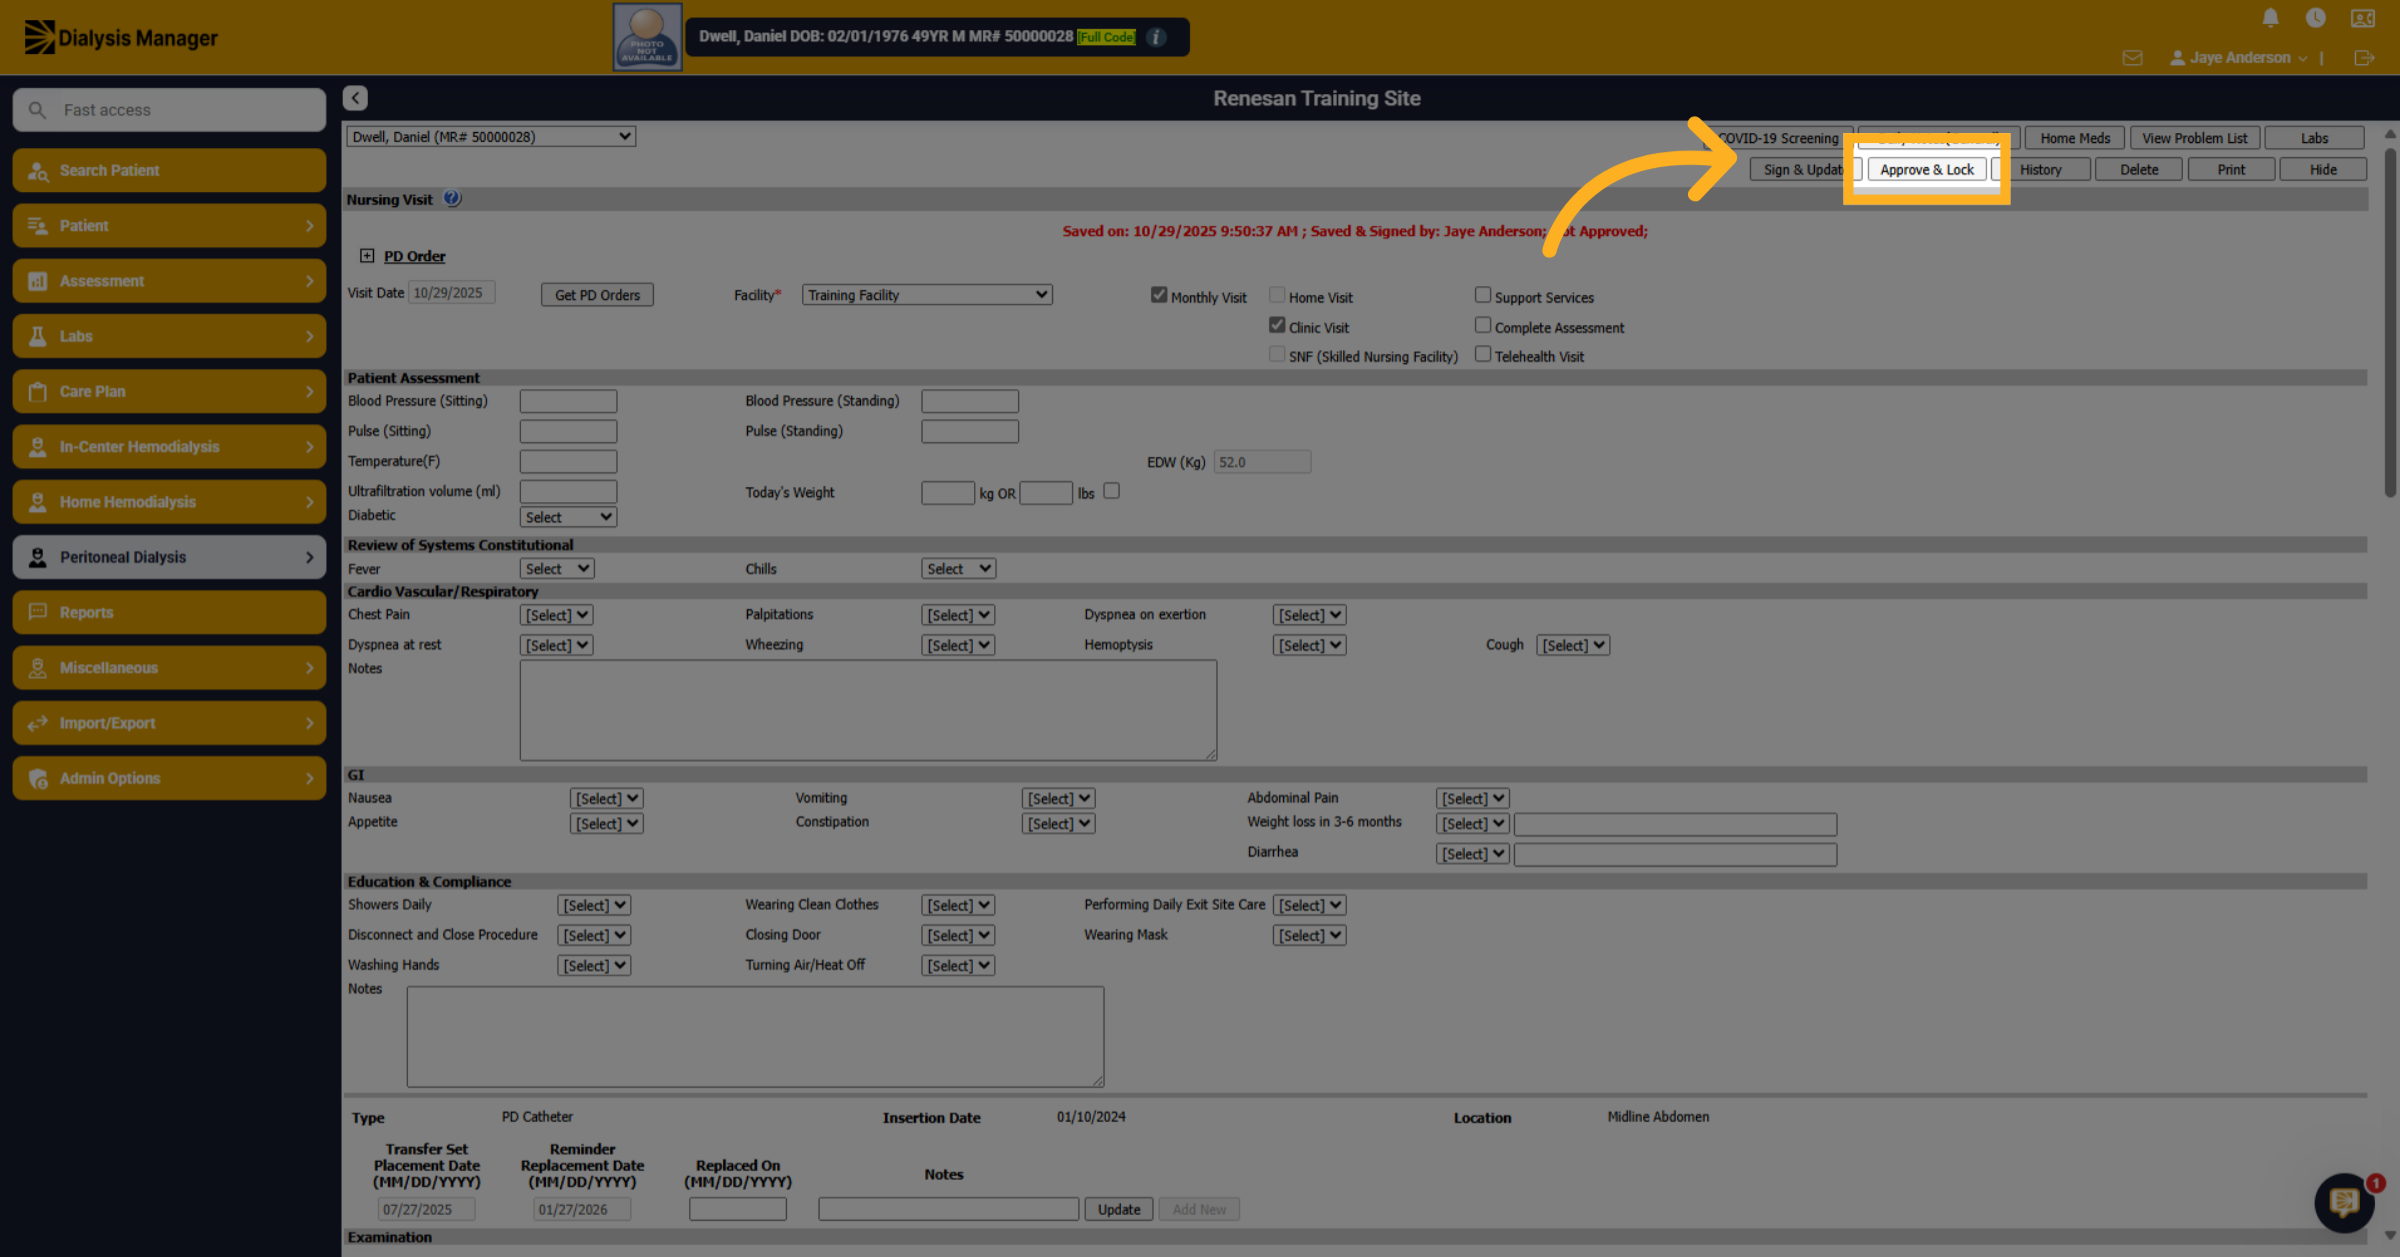Image resolution: width=2400 pixels, height=1257 pixels.
Task: Open the clock icon in header
Action: click(x=2315, y=18)
